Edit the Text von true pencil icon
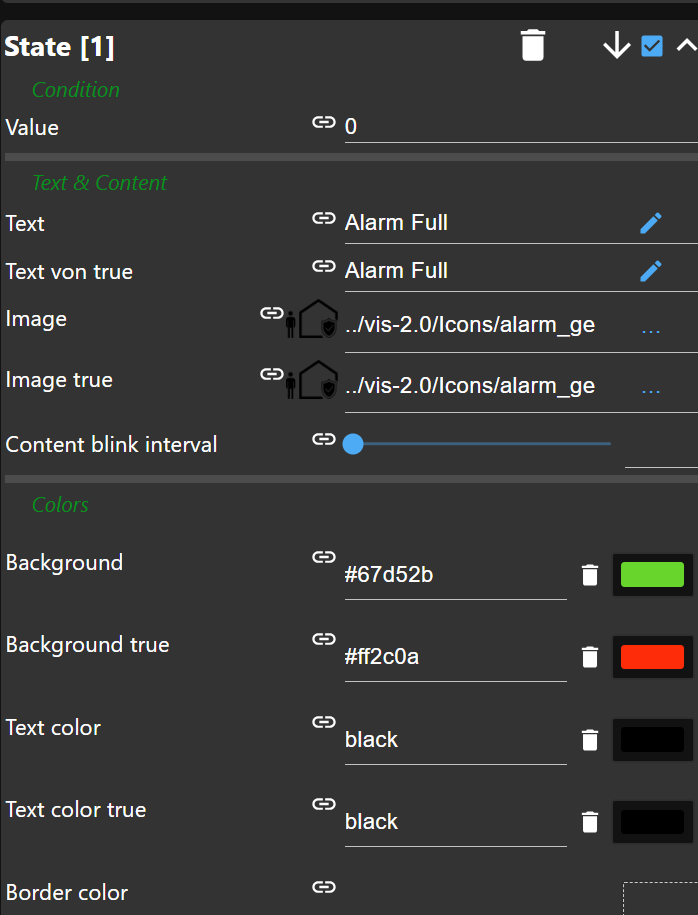Screen dimensions: 698x915 (651, 271)
